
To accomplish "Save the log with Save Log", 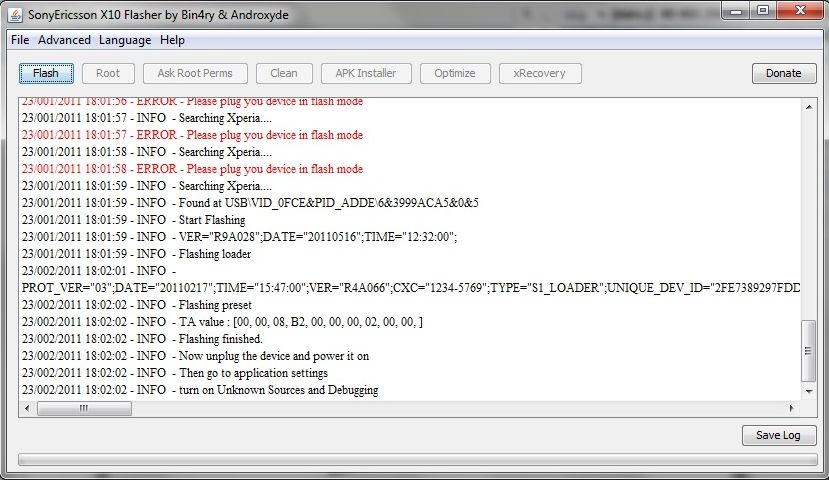I will tap(779, 436).
